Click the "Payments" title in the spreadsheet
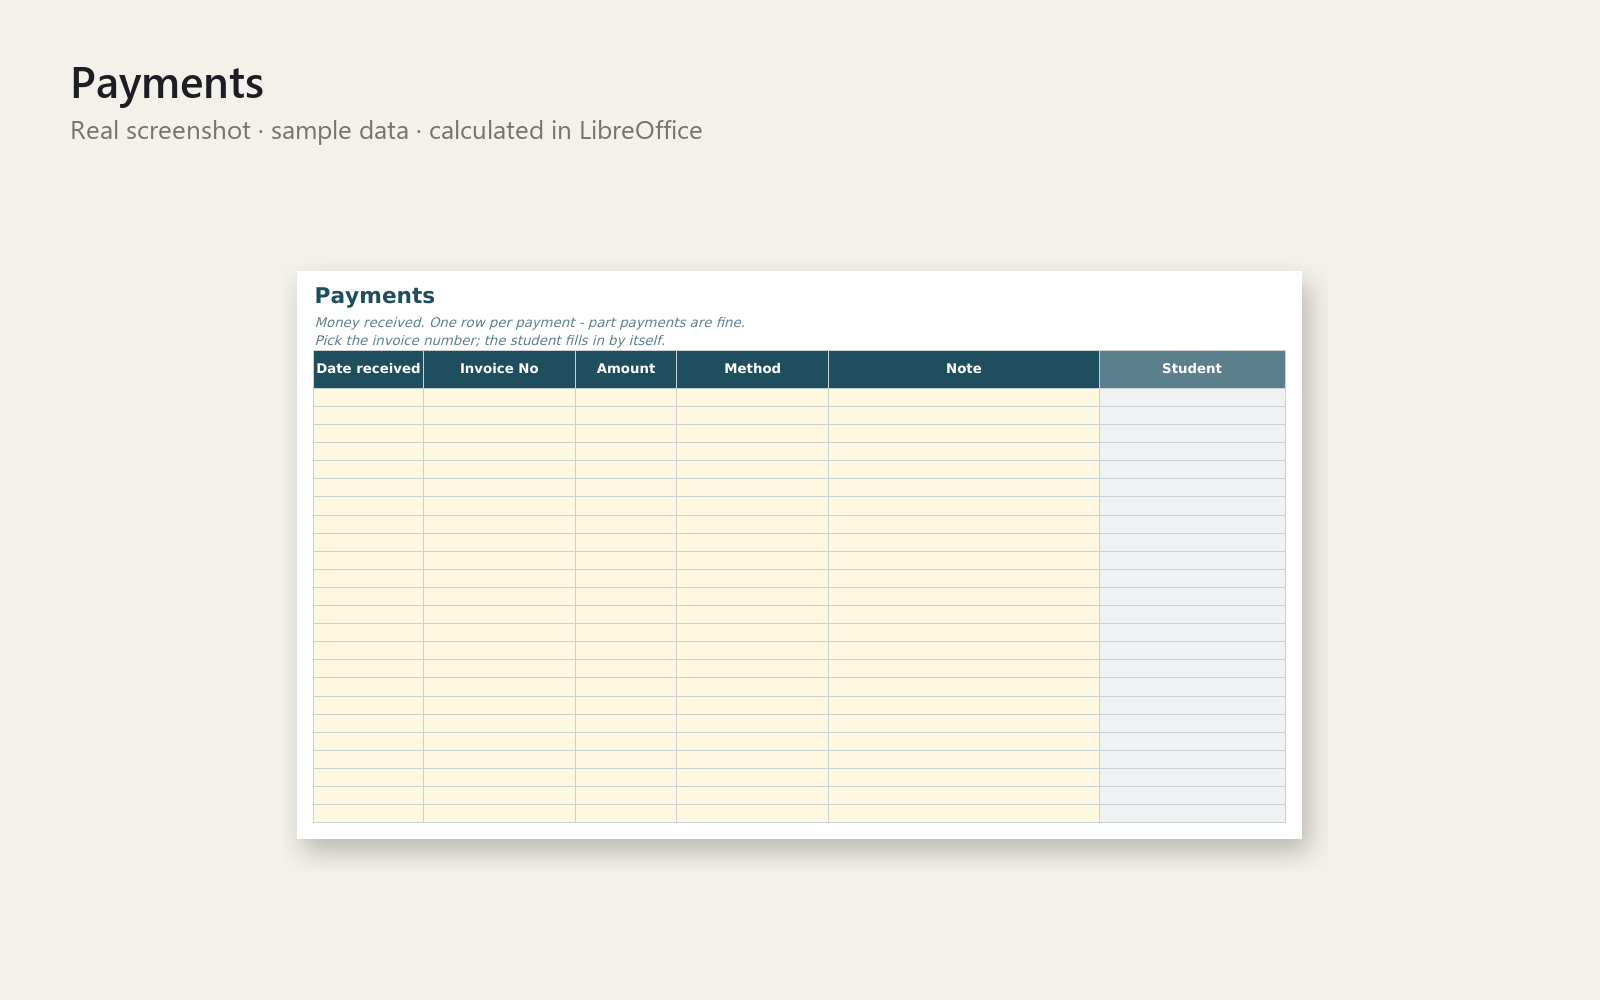1600x1000 pixels. coord(375,296)
